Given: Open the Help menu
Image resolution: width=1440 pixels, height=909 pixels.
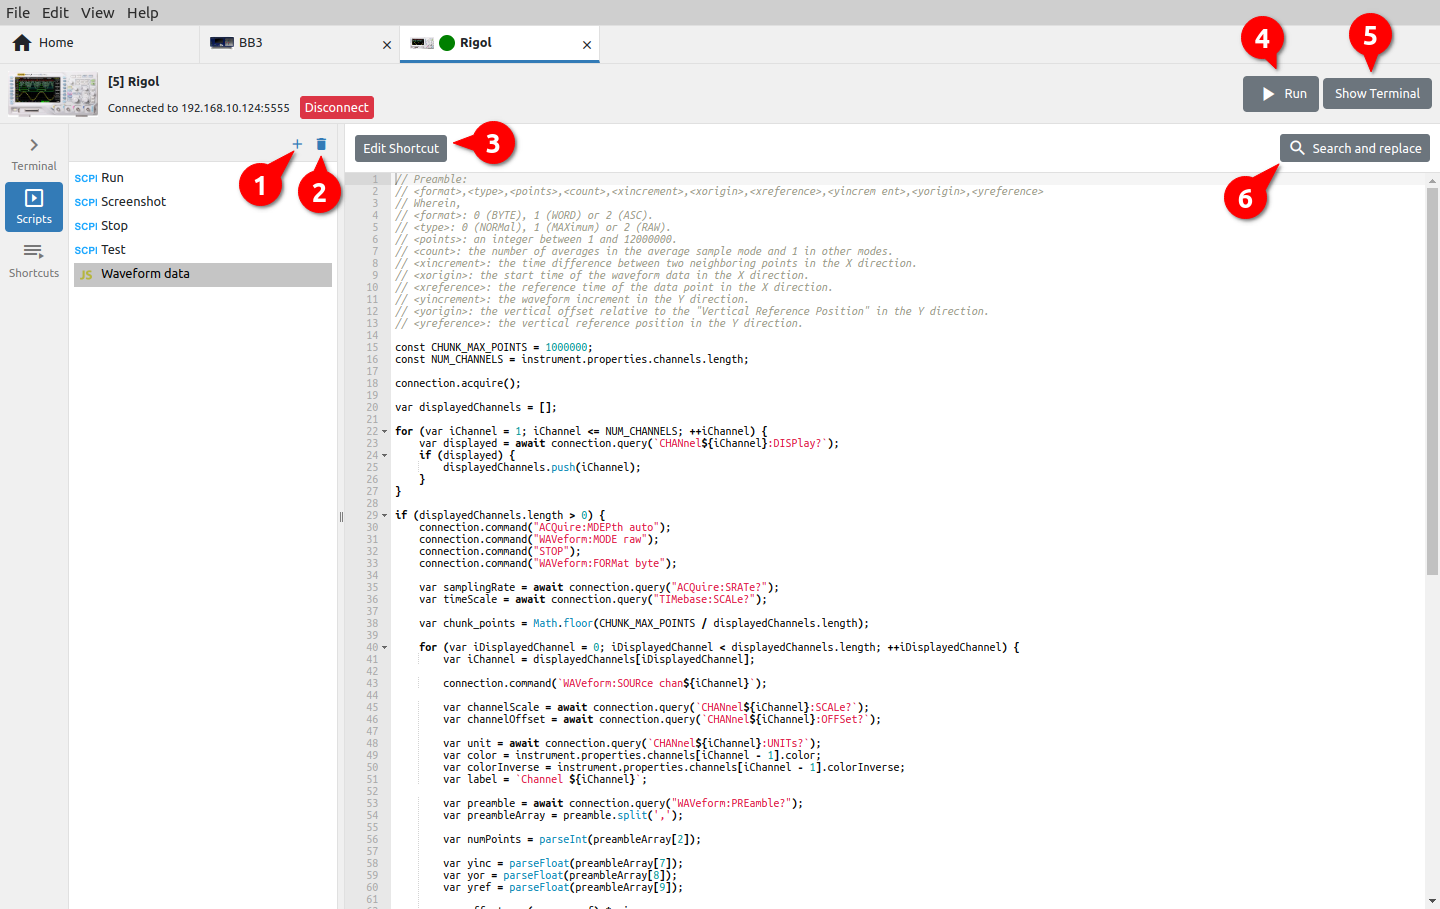Looking at the screenshot, I should [x=143, y=13].
